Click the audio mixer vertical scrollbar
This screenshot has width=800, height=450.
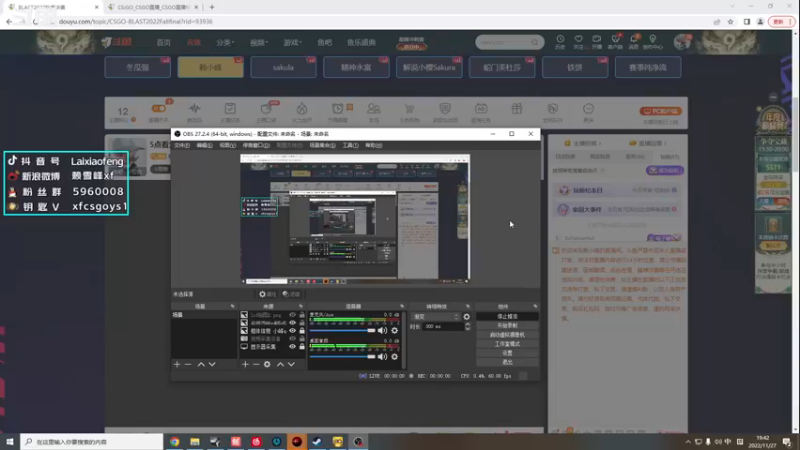404,339
